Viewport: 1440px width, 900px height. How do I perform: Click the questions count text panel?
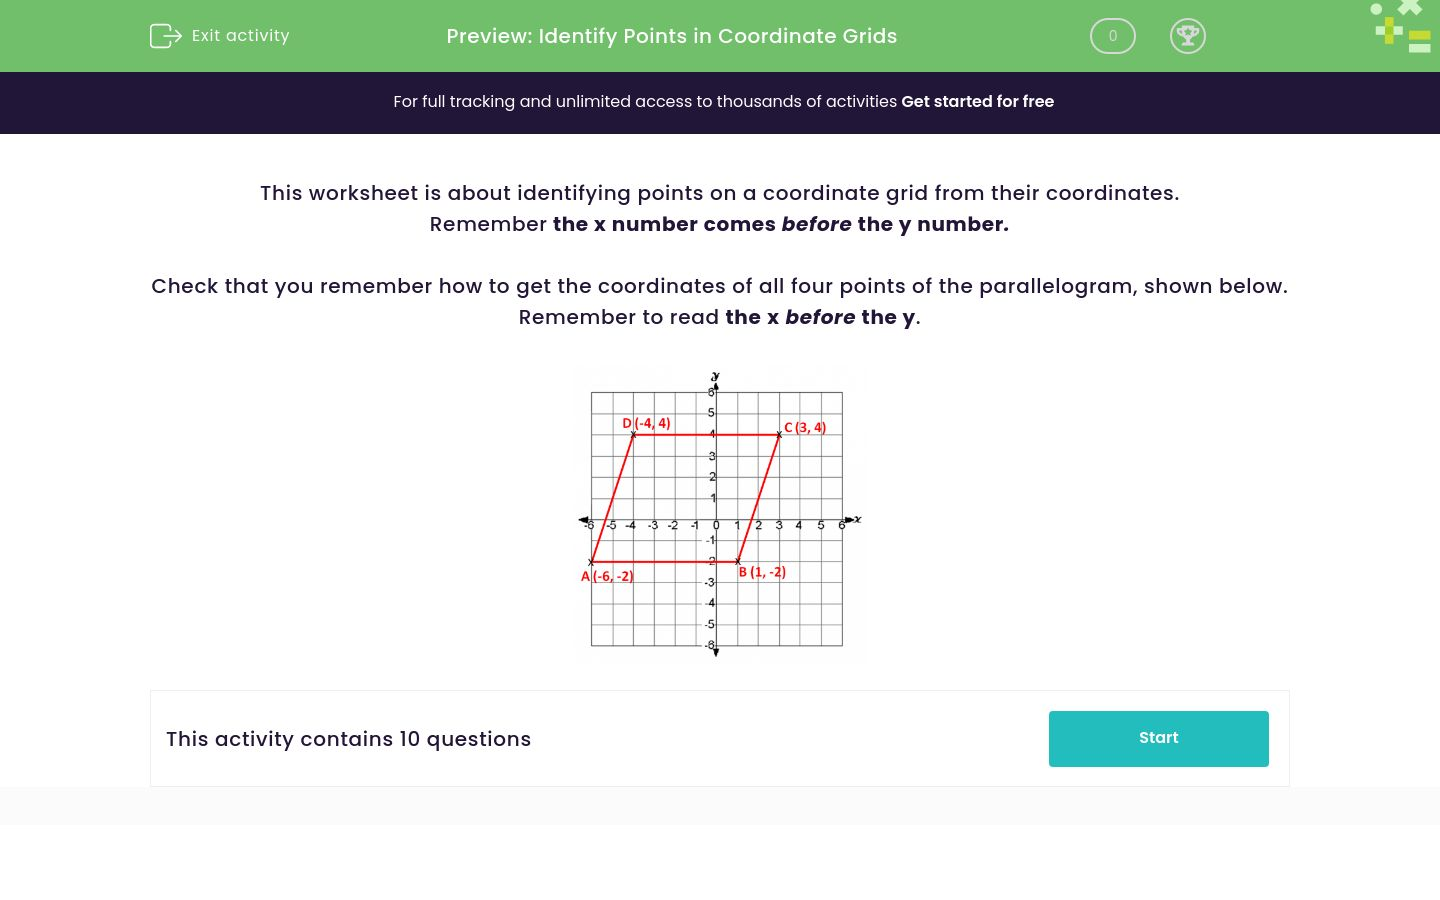(x=348, y=739)
